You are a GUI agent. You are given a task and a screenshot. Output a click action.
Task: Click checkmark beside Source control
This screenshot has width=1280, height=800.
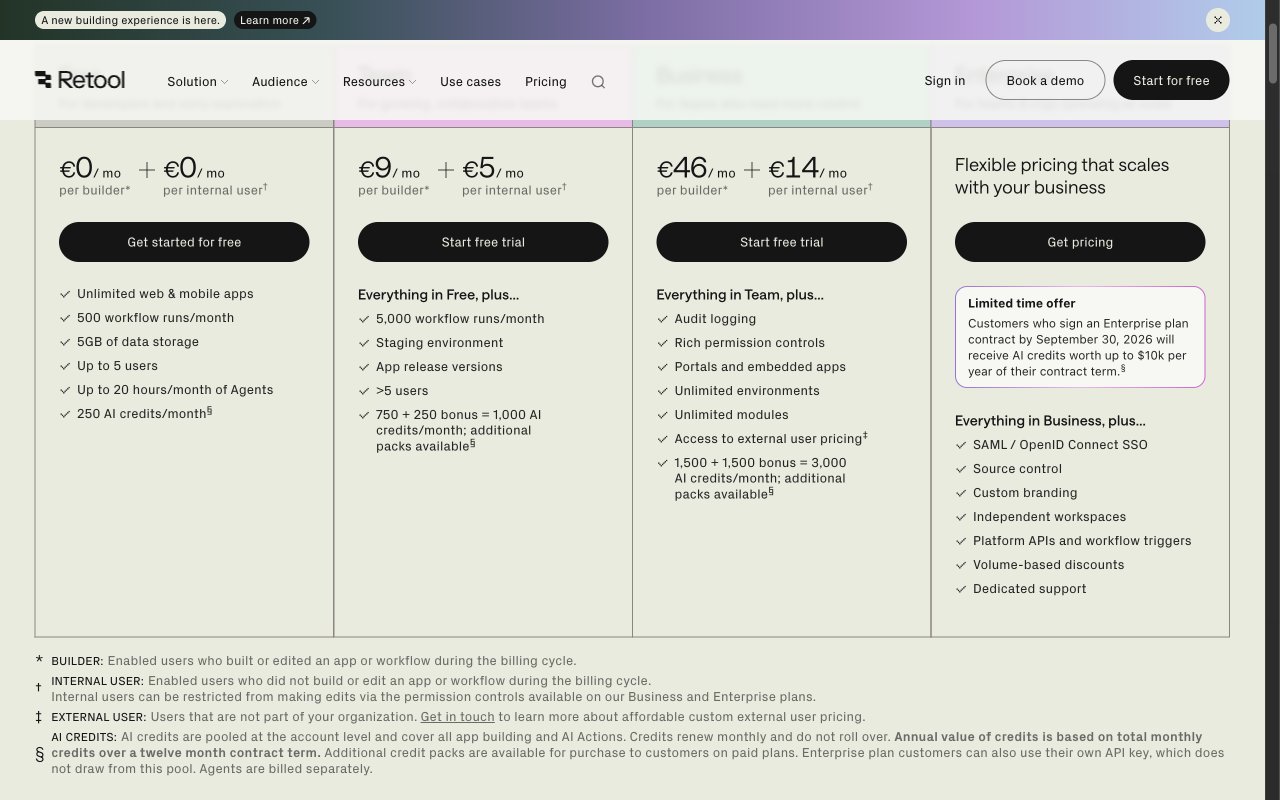coord(961,469)
